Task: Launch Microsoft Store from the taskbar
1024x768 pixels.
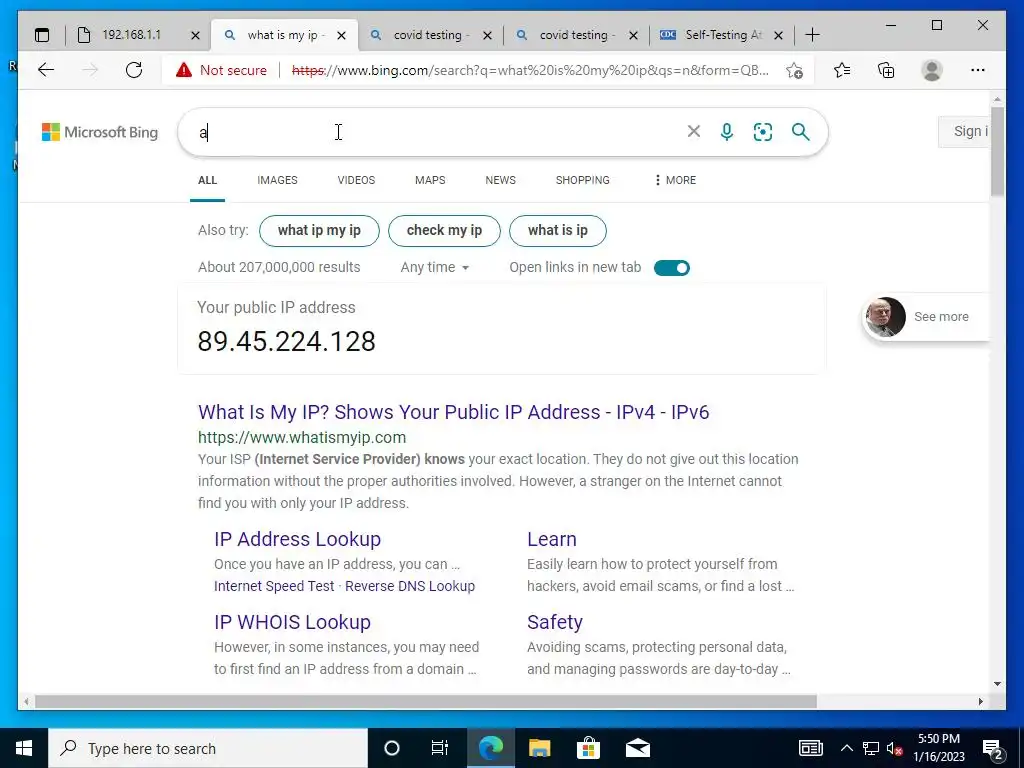Action: [588, 748]
